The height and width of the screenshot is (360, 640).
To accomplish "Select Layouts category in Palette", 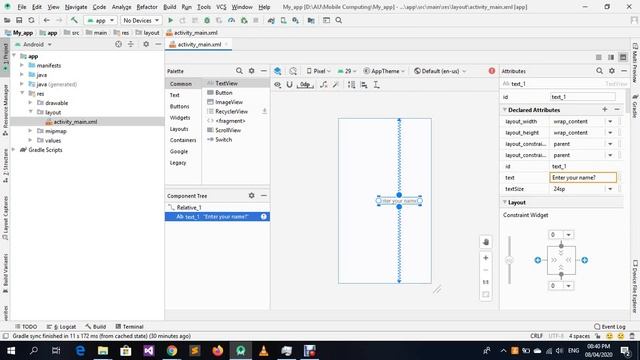I will tap(179, 129).
